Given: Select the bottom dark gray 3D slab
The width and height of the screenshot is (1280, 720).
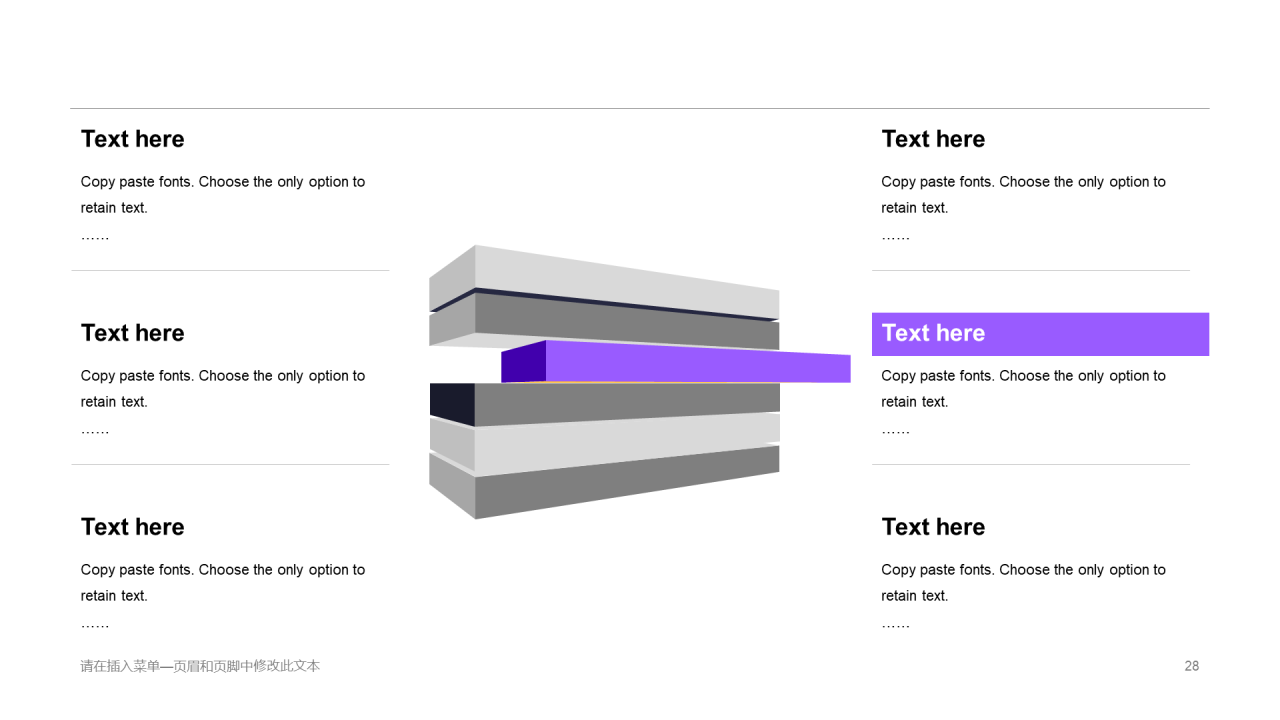Looking at the screenshot, I should (604, 483).
